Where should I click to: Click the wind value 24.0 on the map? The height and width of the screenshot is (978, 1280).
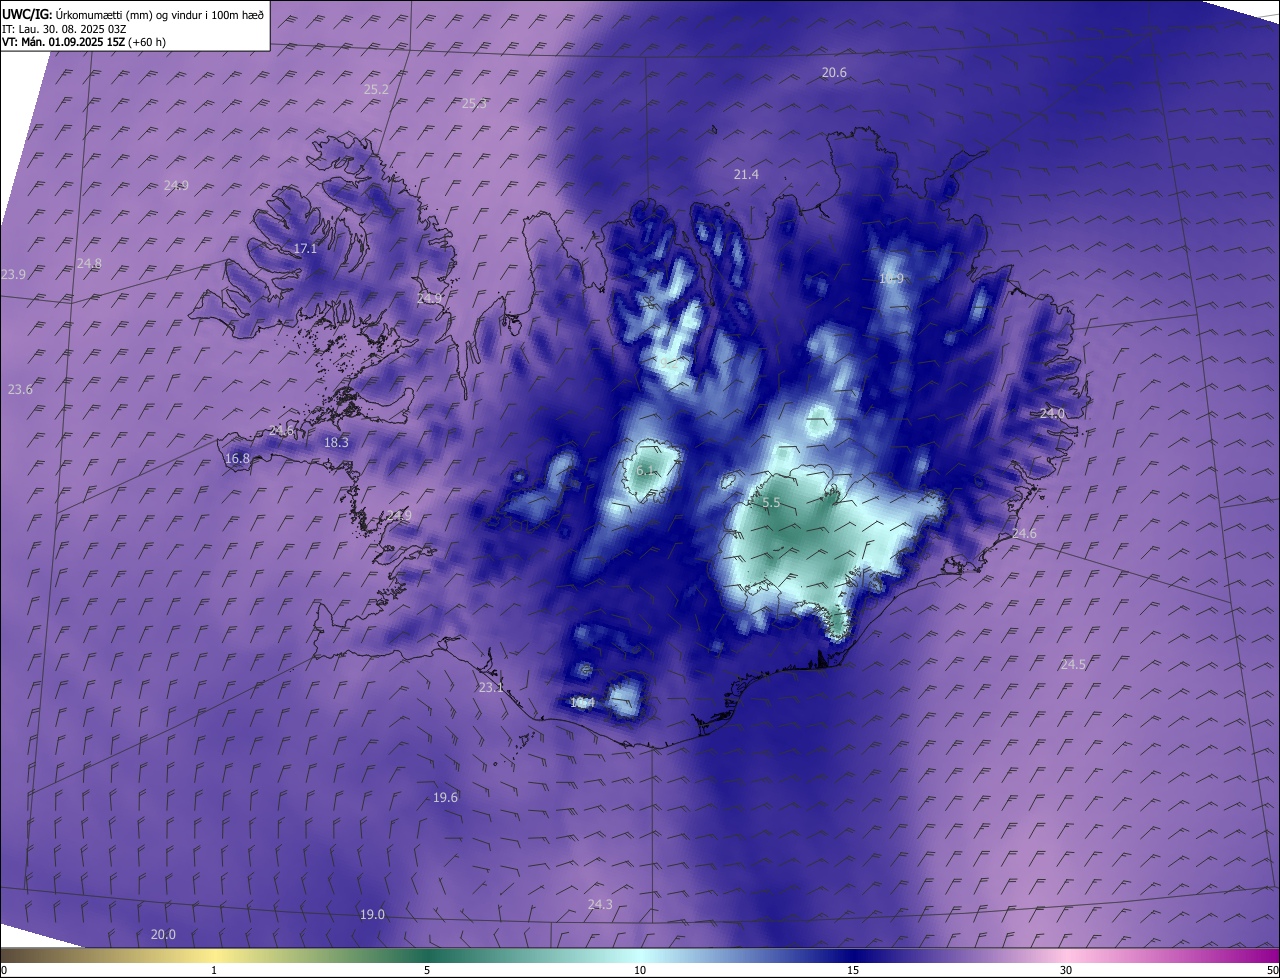pos(1052,414)
